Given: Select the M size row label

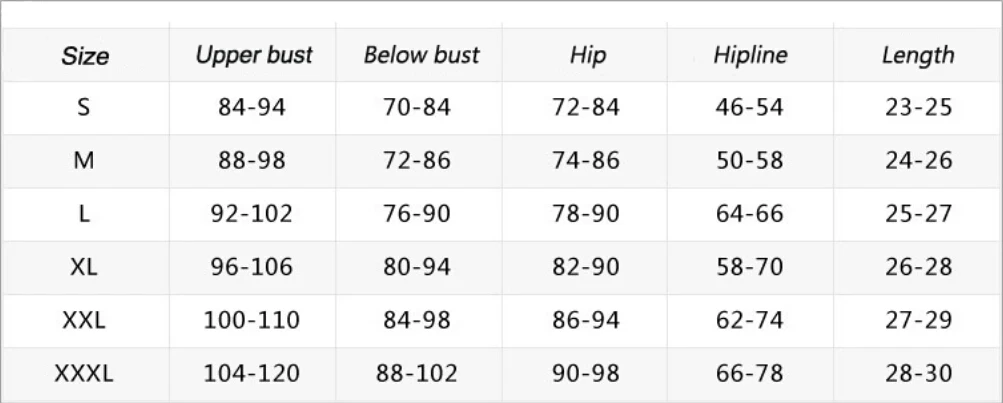Looking at the screenshot, I should click(x=84, y=160).
